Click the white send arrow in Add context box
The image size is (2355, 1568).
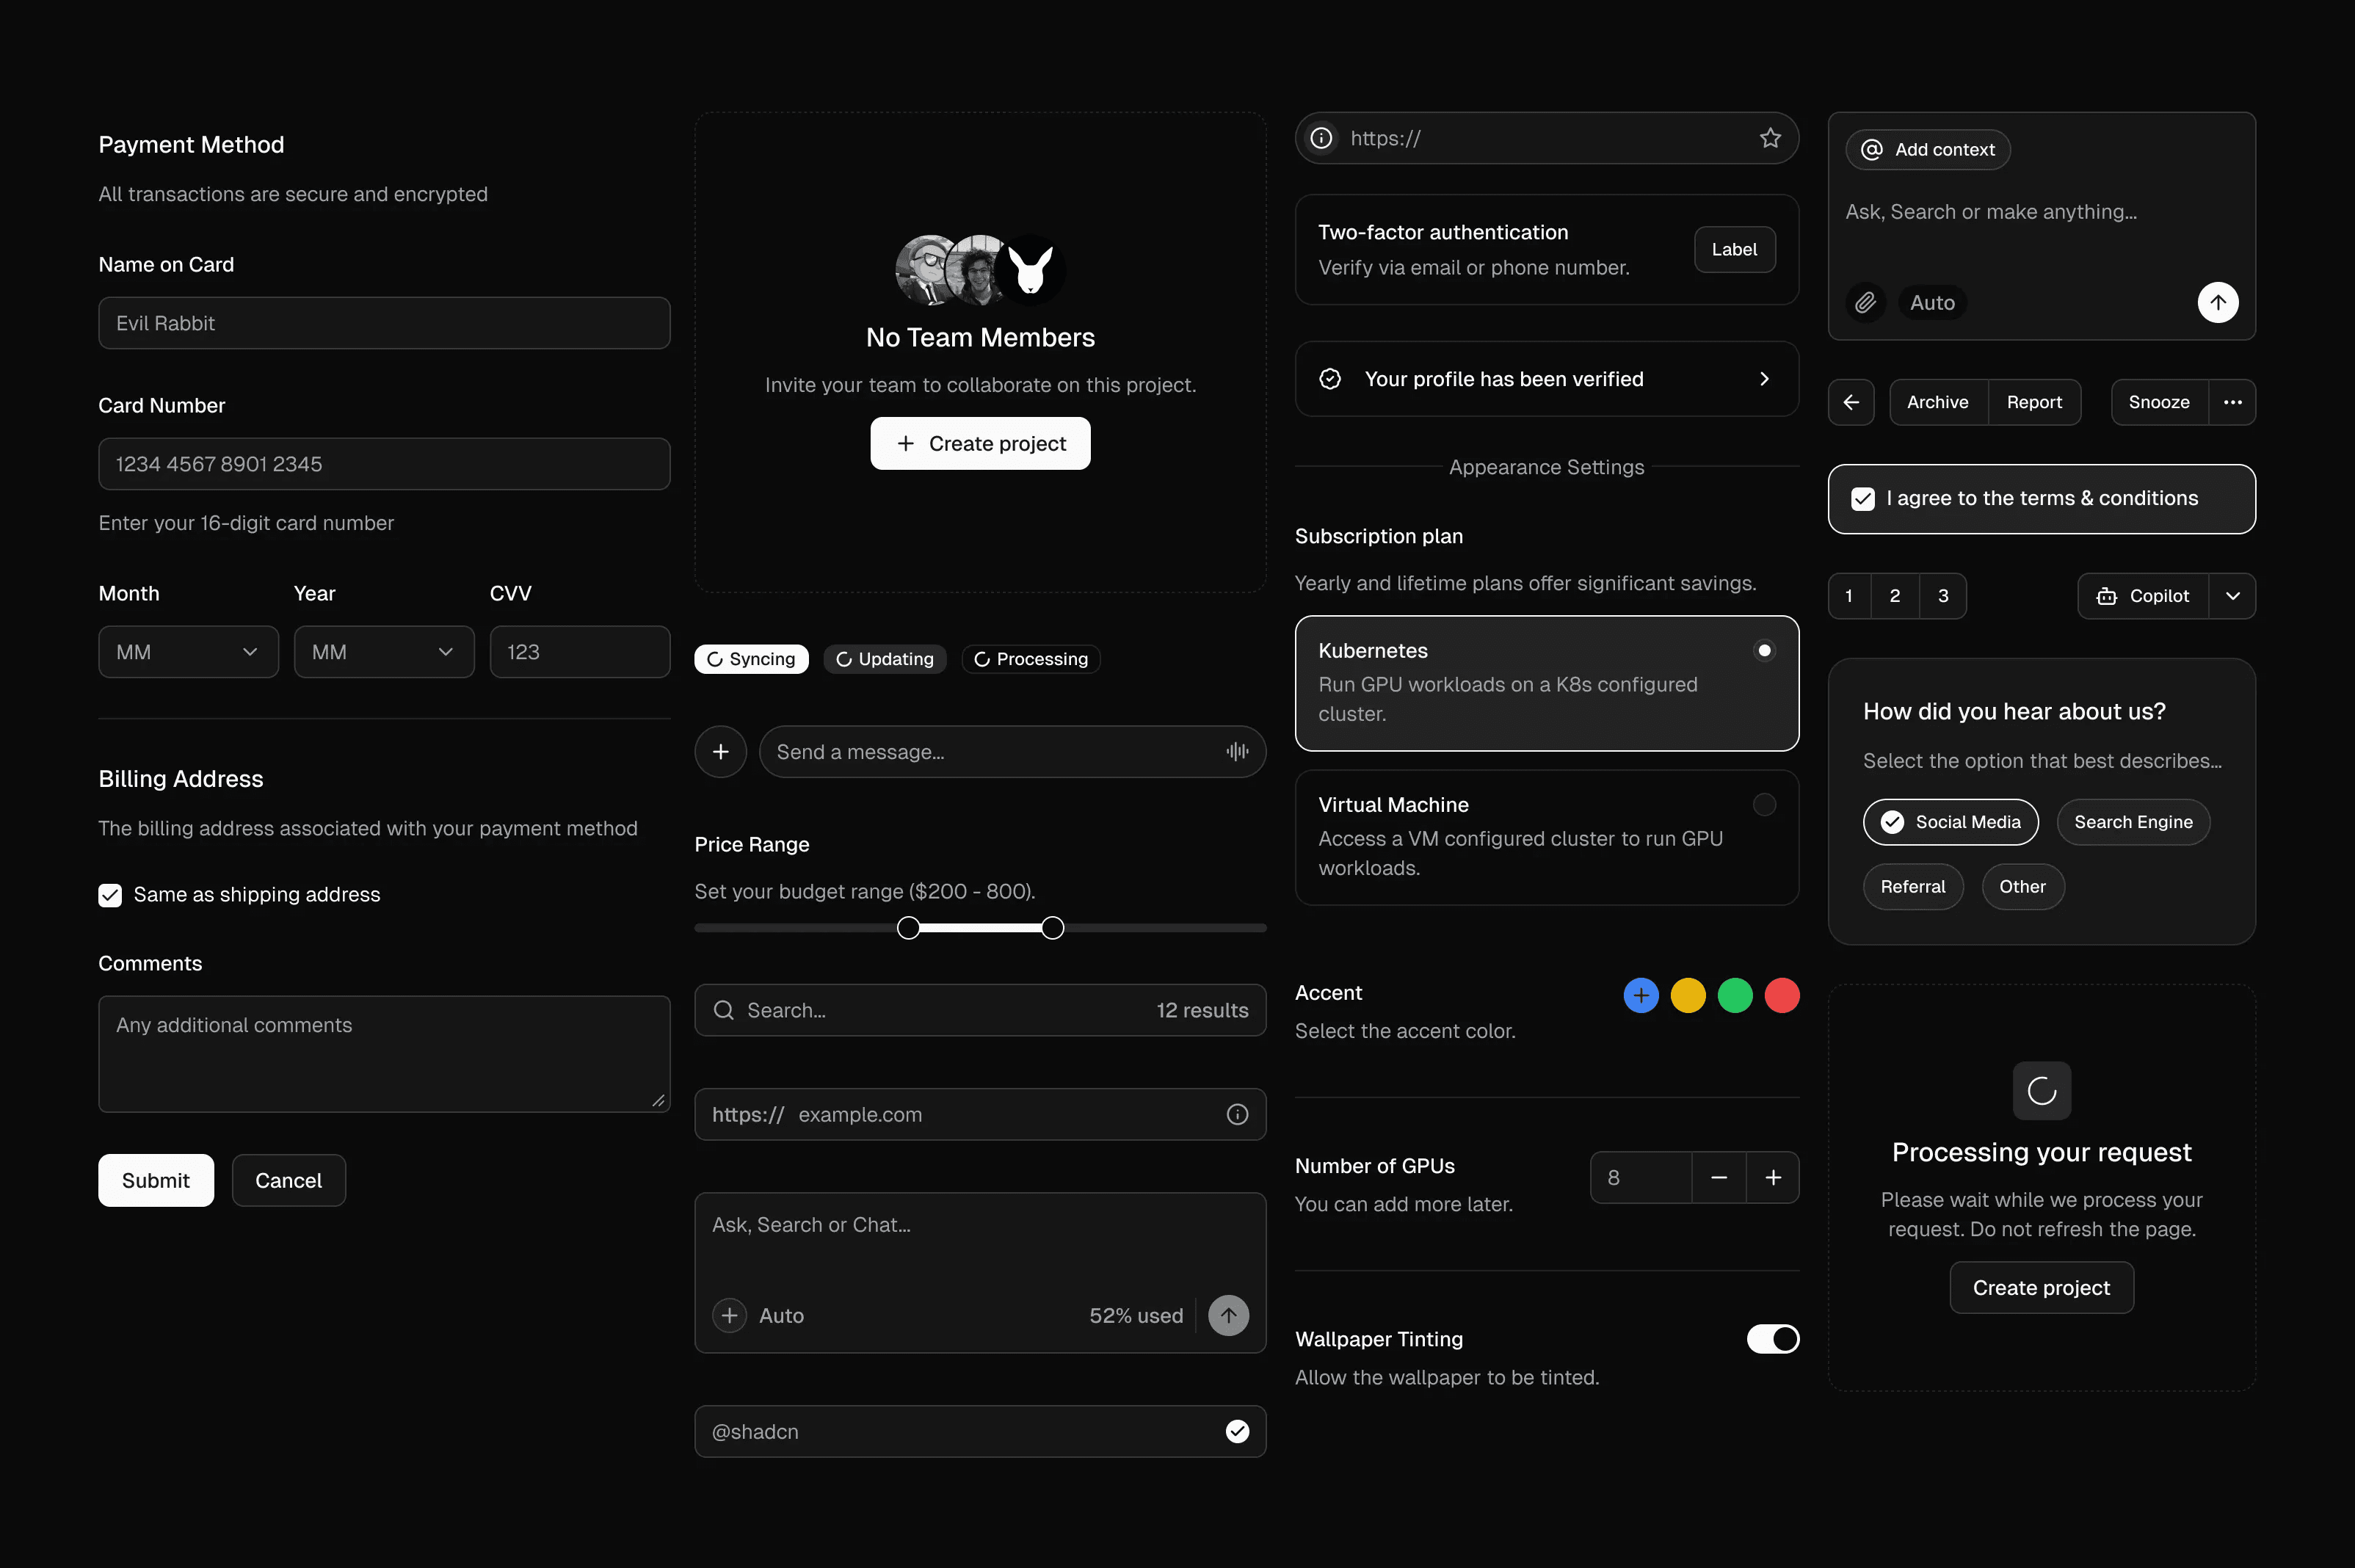pyautogui.click(x=2217, y=303)
